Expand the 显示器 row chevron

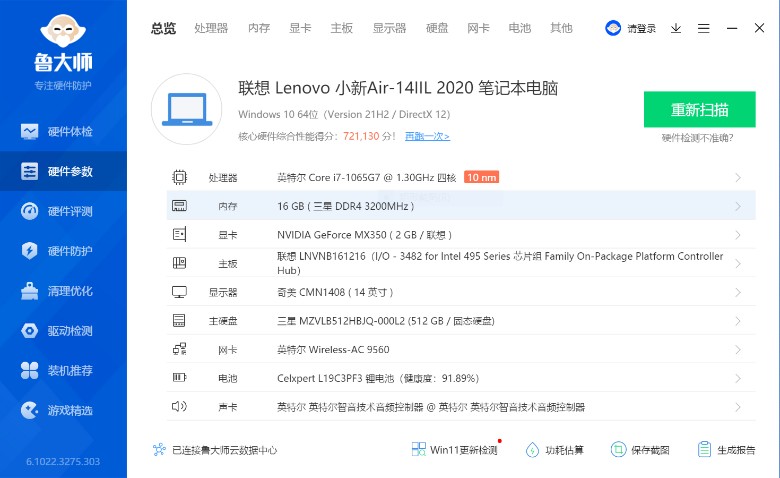(738, 292)
